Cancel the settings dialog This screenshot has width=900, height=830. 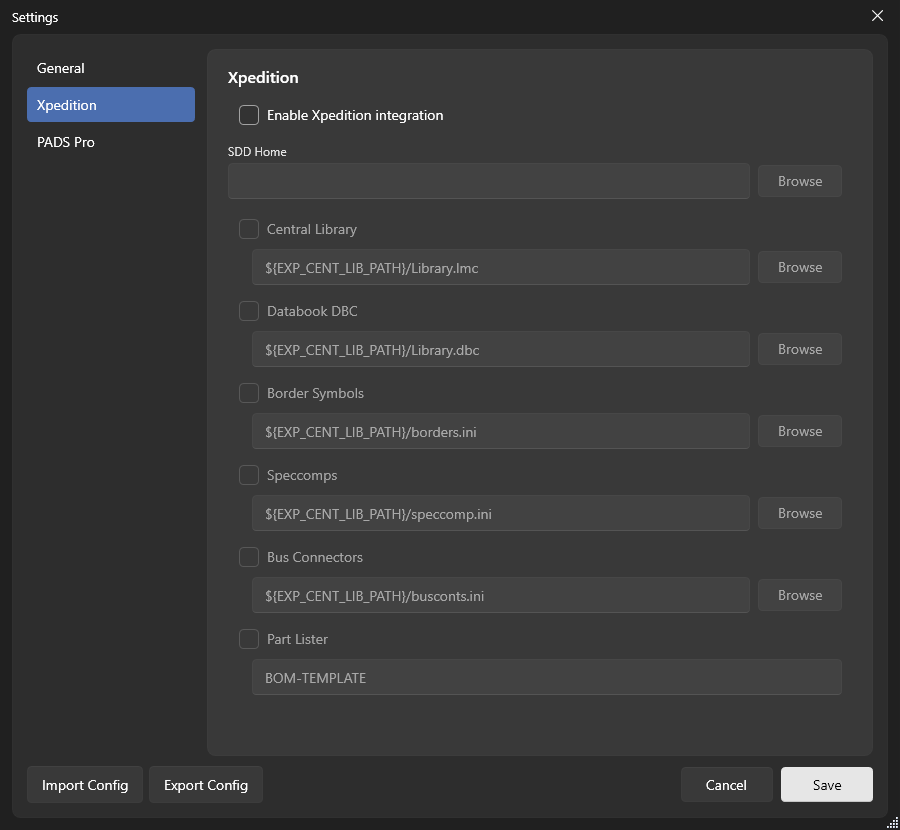pos(726,785)
